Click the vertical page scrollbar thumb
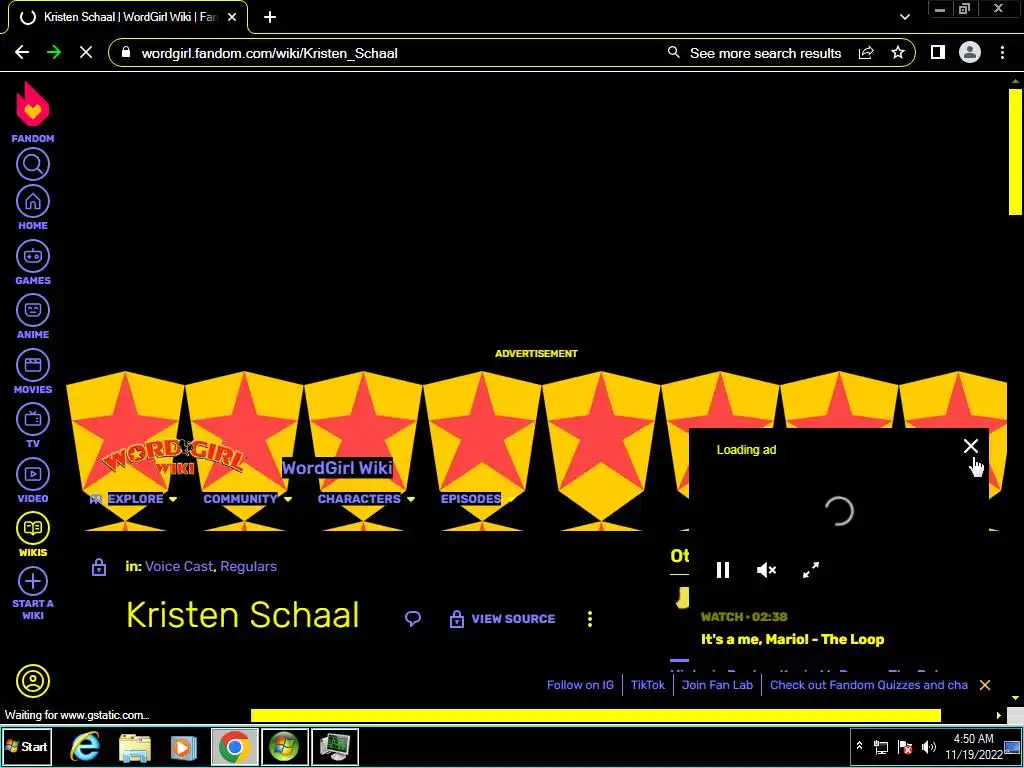Viewport: 1024px width, 768px height. pos(1015,152)
